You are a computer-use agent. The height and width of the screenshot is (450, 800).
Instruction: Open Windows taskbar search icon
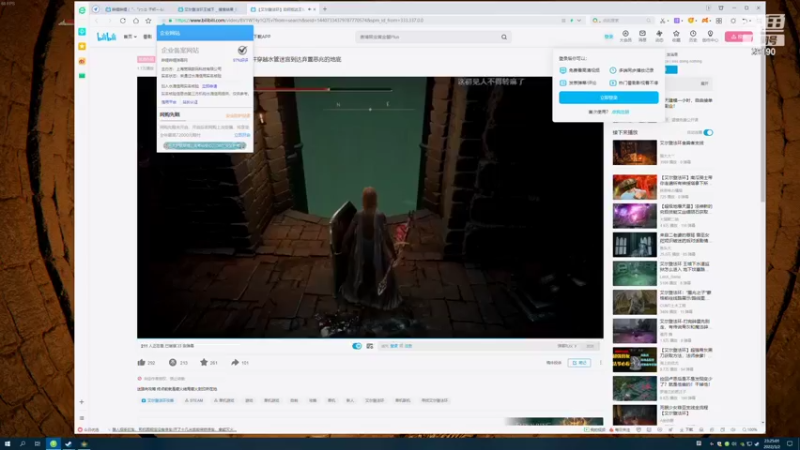pos(22,444)
